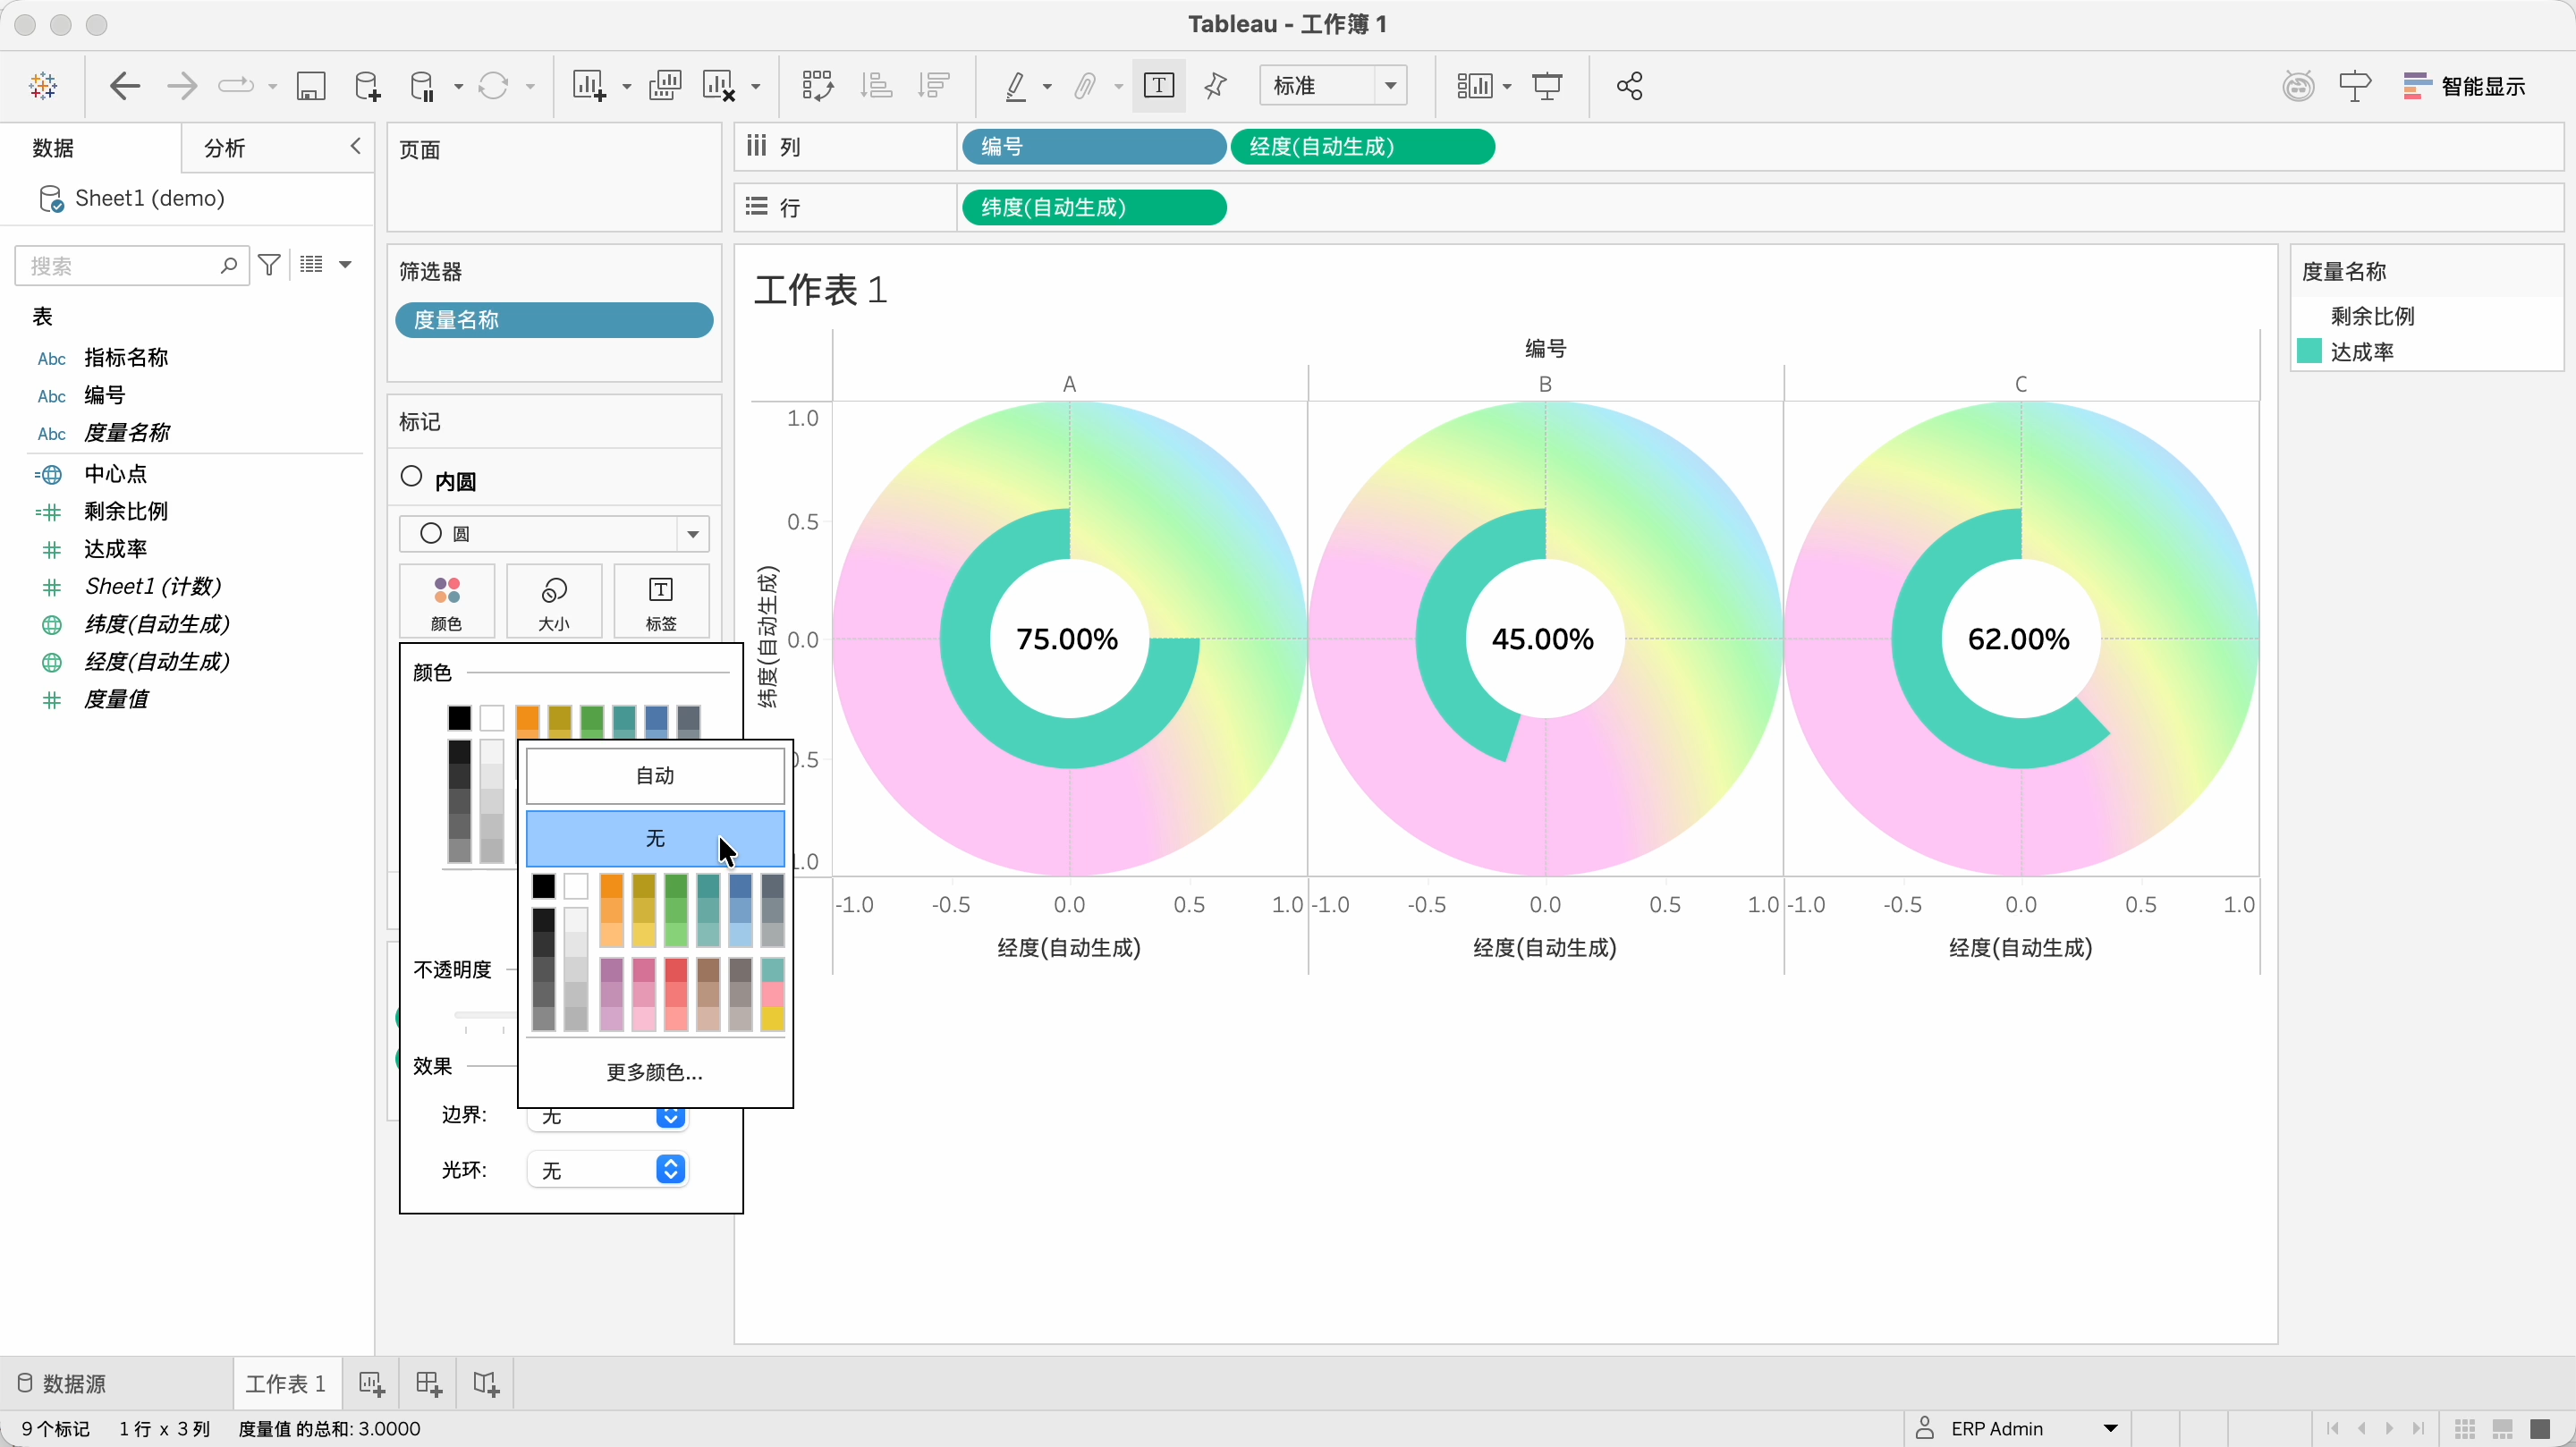2576x1447 pixels.
Task: Toggle the Fix axes pin icon
Action: coord(1216,86)
